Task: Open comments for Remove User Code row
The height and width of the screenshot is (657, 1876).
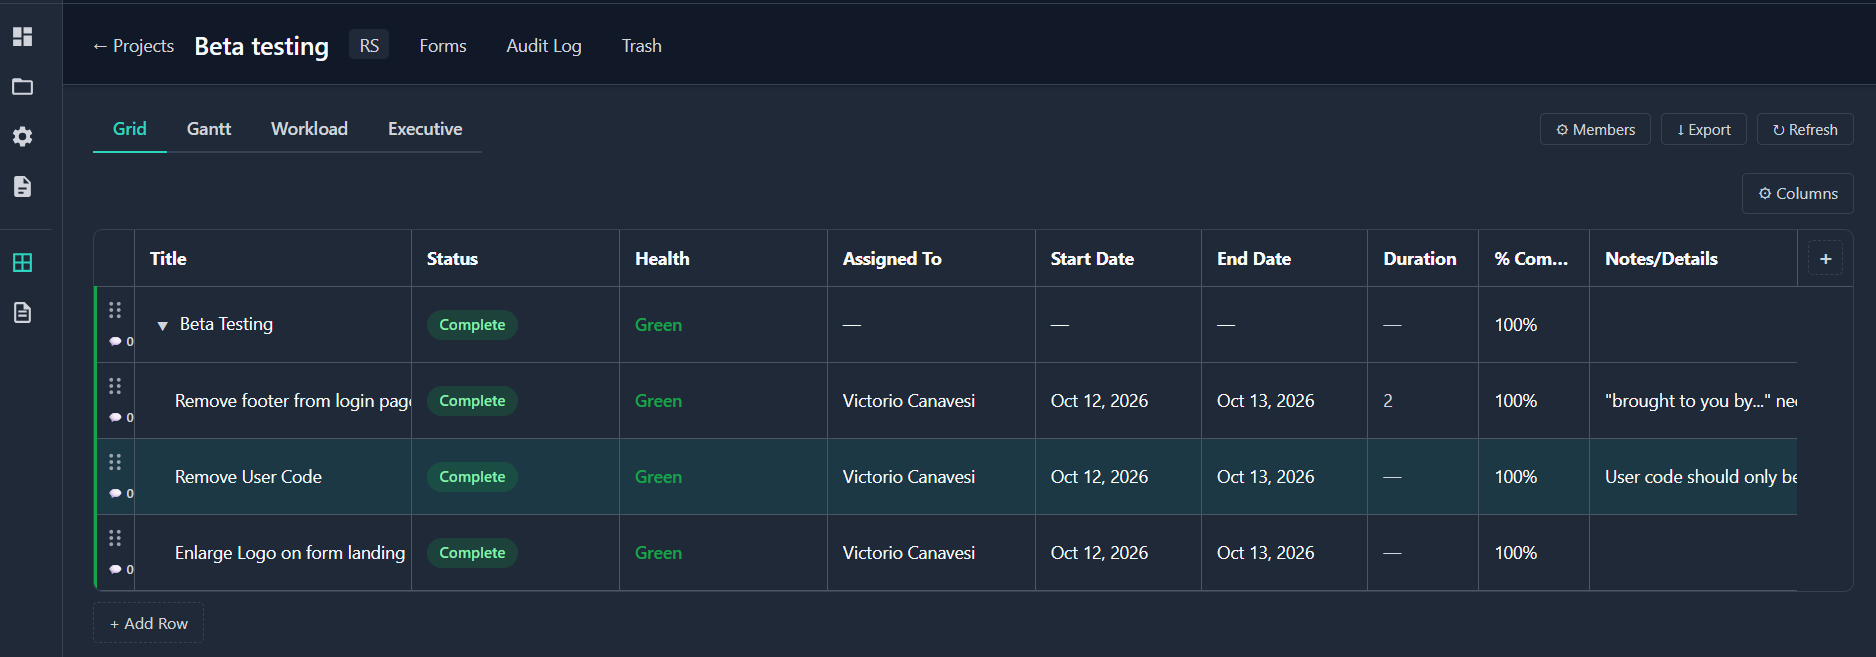Action: tap(121, 494)
